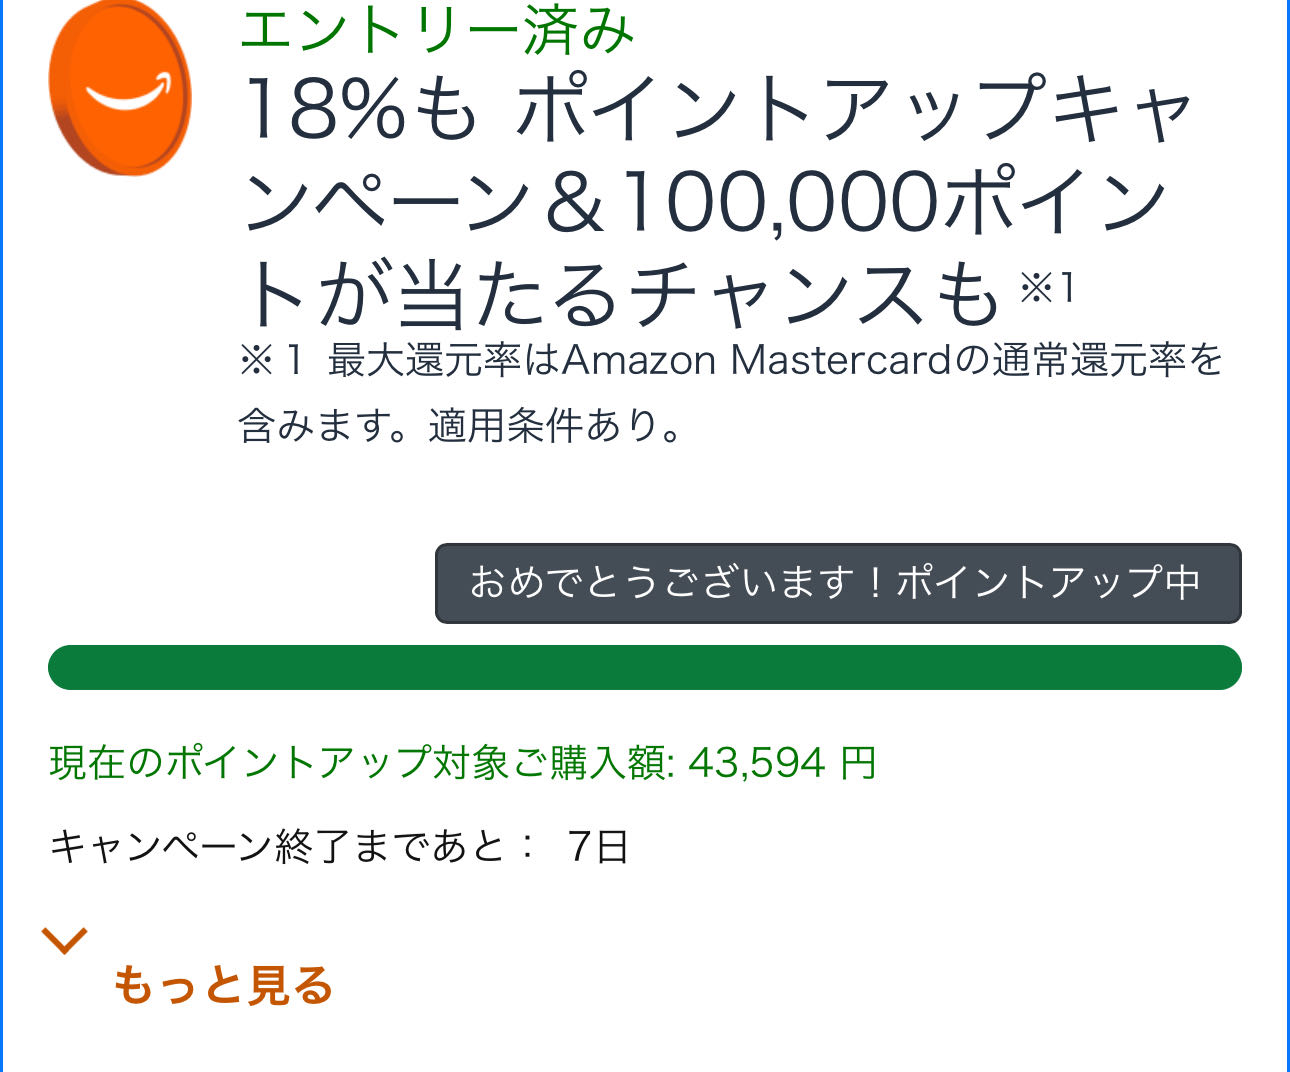Open the もっと見る link

point(222,985)
